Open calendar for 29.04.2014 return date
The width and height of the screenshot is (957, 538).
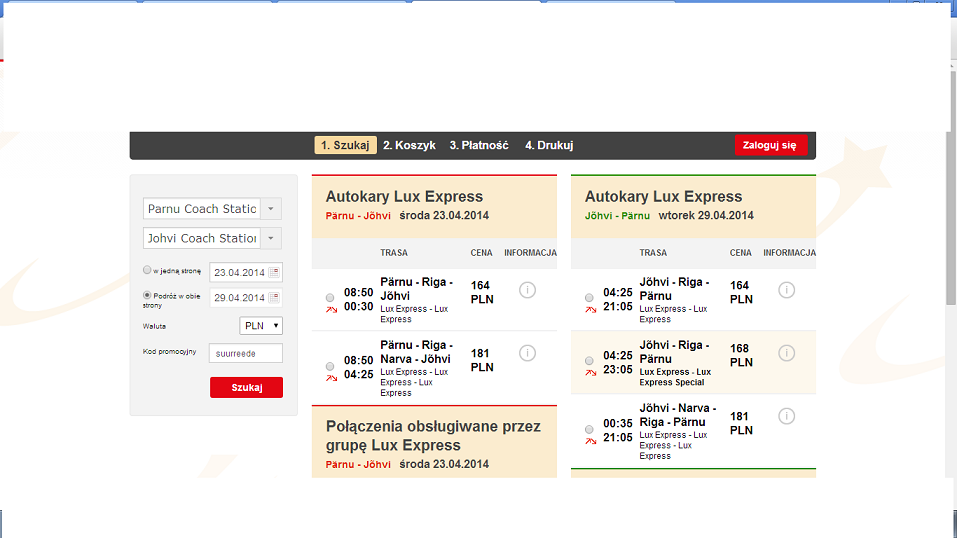coord(274,297)
